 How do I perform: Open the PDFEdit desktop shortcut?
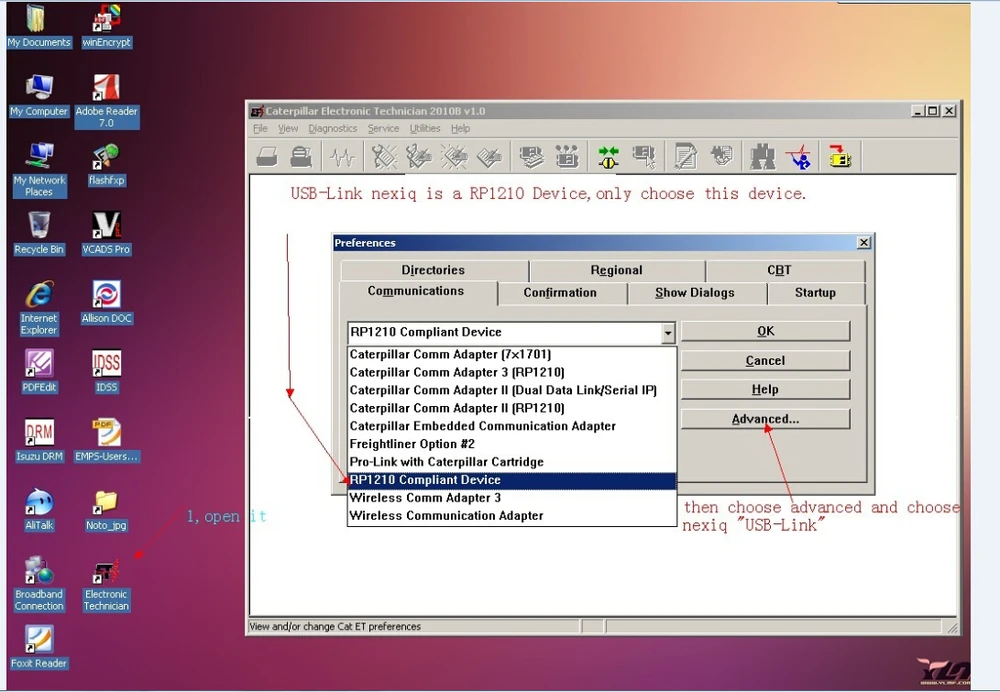(x=39, y=371)
